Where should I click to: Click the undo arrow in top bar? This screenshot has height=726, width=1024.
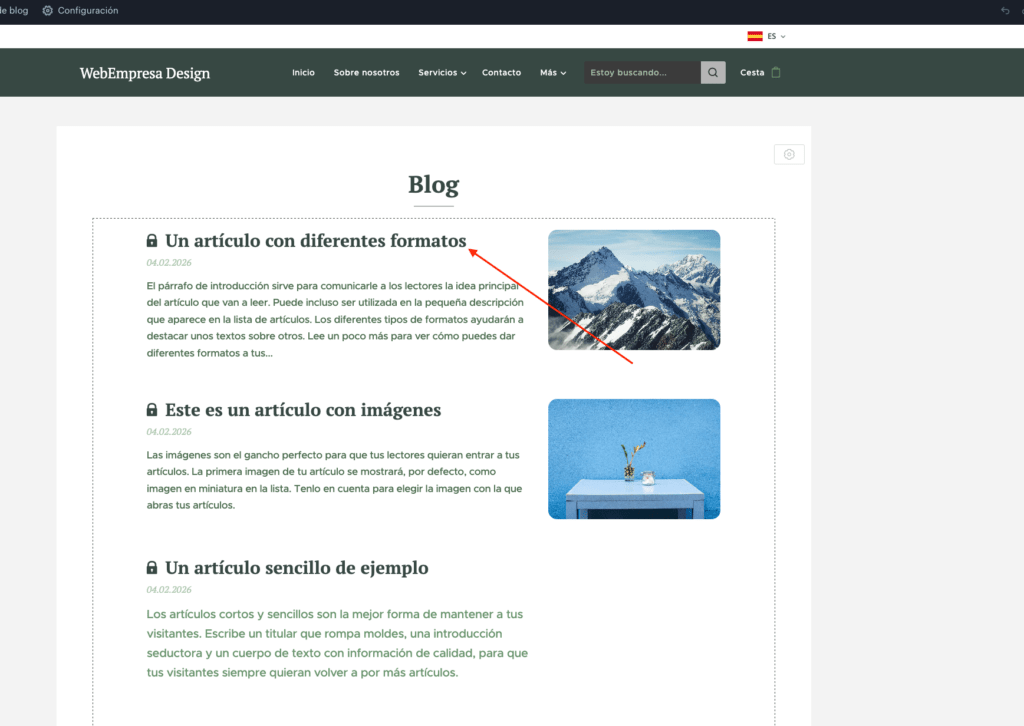[1005, 10]
